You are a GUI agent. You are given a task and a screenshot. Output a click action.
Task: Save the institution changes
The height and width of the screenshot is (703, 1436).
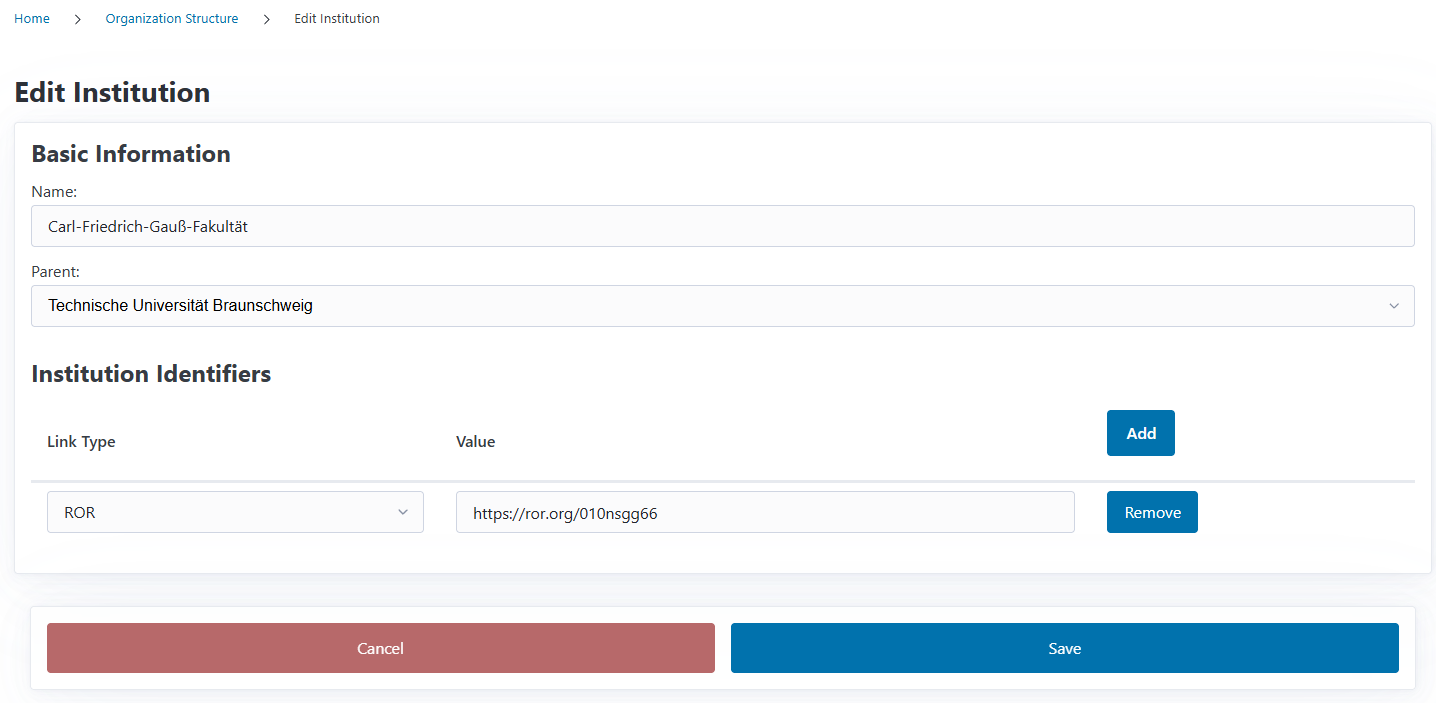pyautogui.click(x=1064, y=648)
